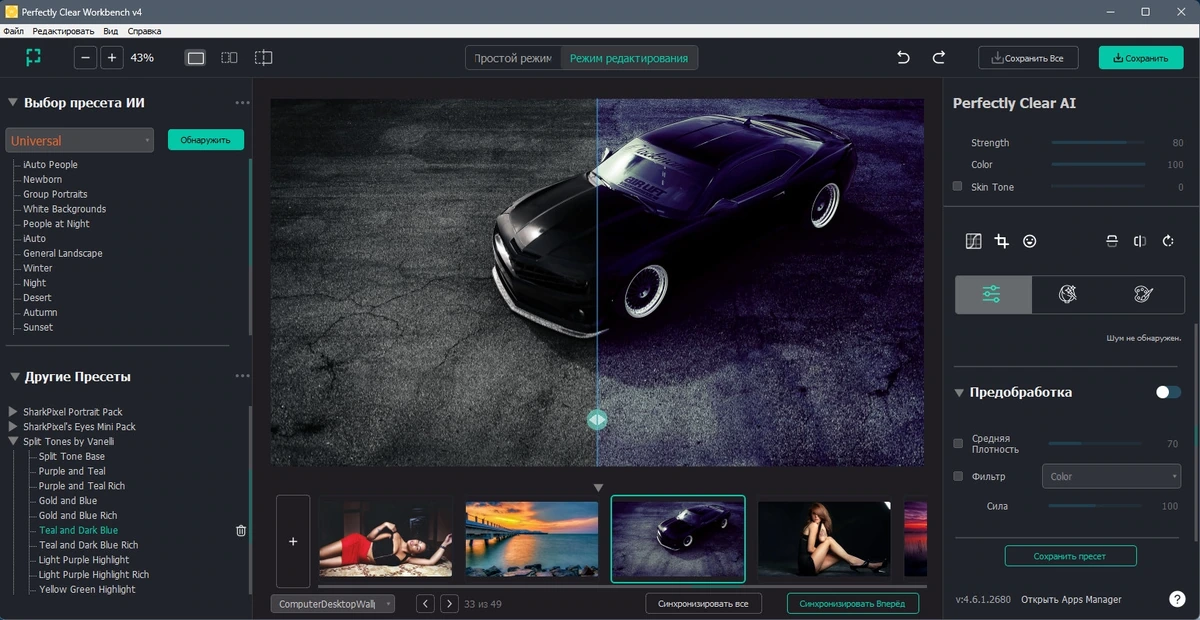Click the rotate image icon
Image resolution: width=1200 pixels, height=620 pixels.
click(1168, 241)
